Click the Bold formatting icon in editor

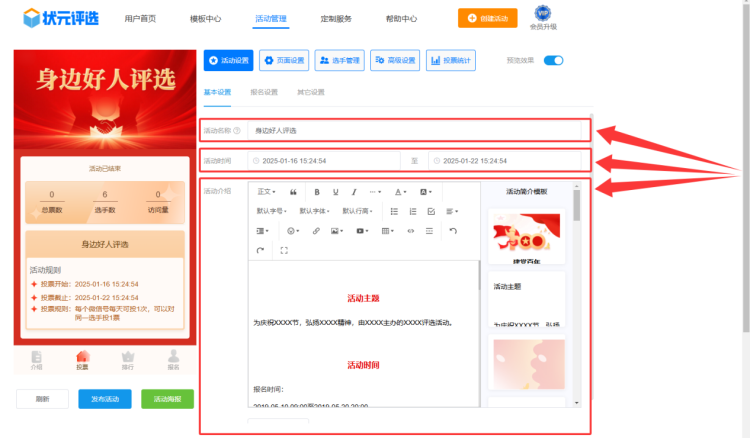tap(317, 191)
